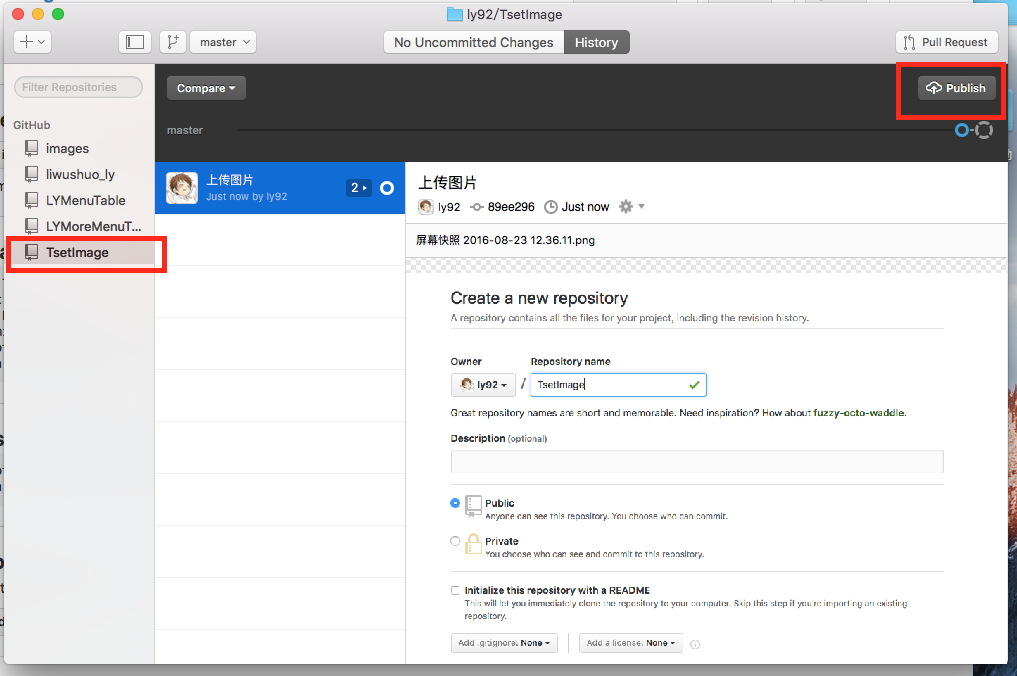Click the images repository book icon
1017x676 pixels.
point(31,149)
